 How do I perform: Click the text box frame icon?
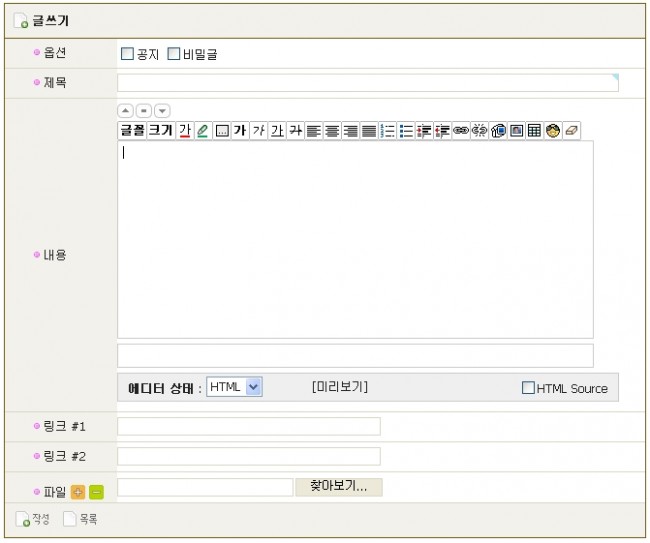pyautogui.click(x=222, y=131)
